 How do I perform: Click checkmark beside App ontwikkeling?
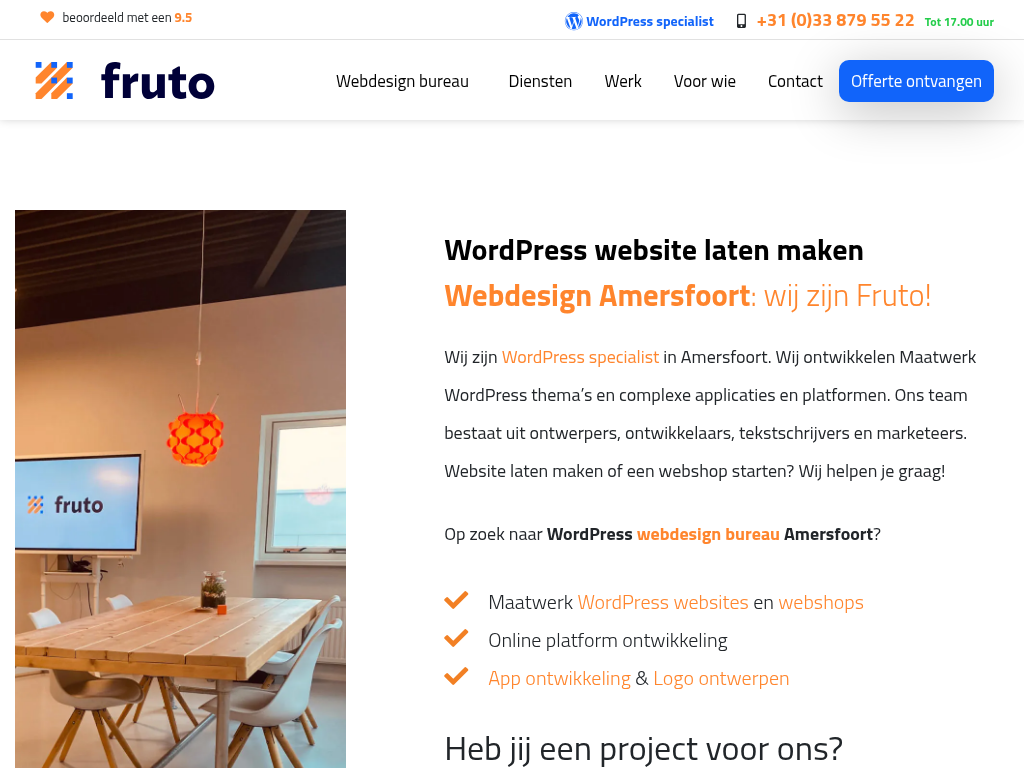coord(456,676)
